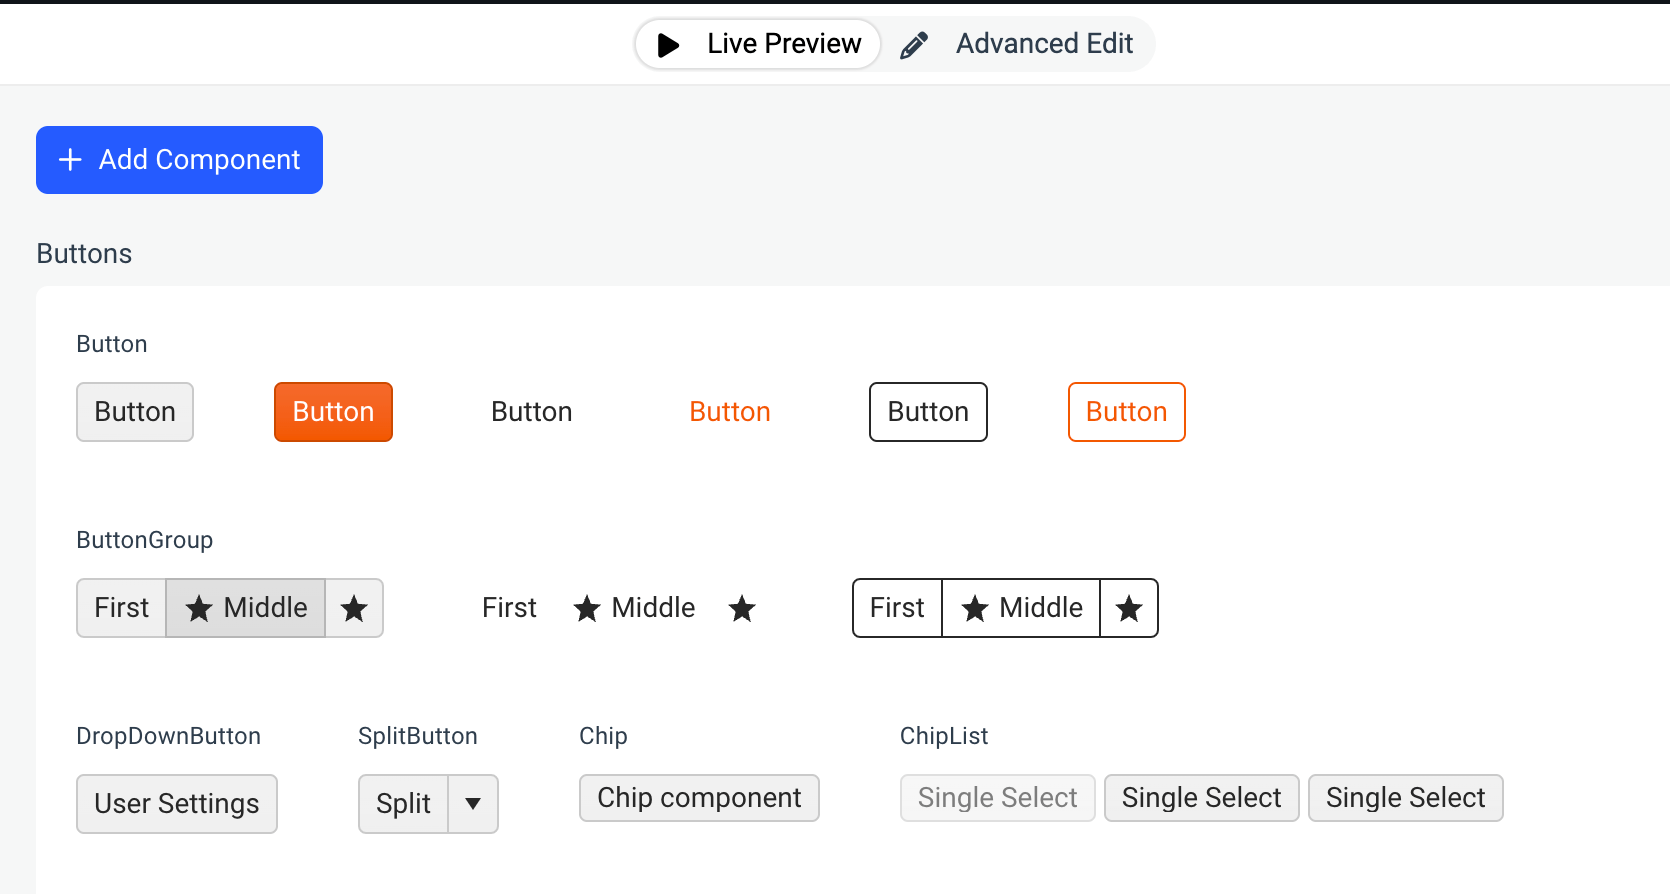Click the standalone star in flat ButtonGroup
1670x894 pixels.
point(742,608)
